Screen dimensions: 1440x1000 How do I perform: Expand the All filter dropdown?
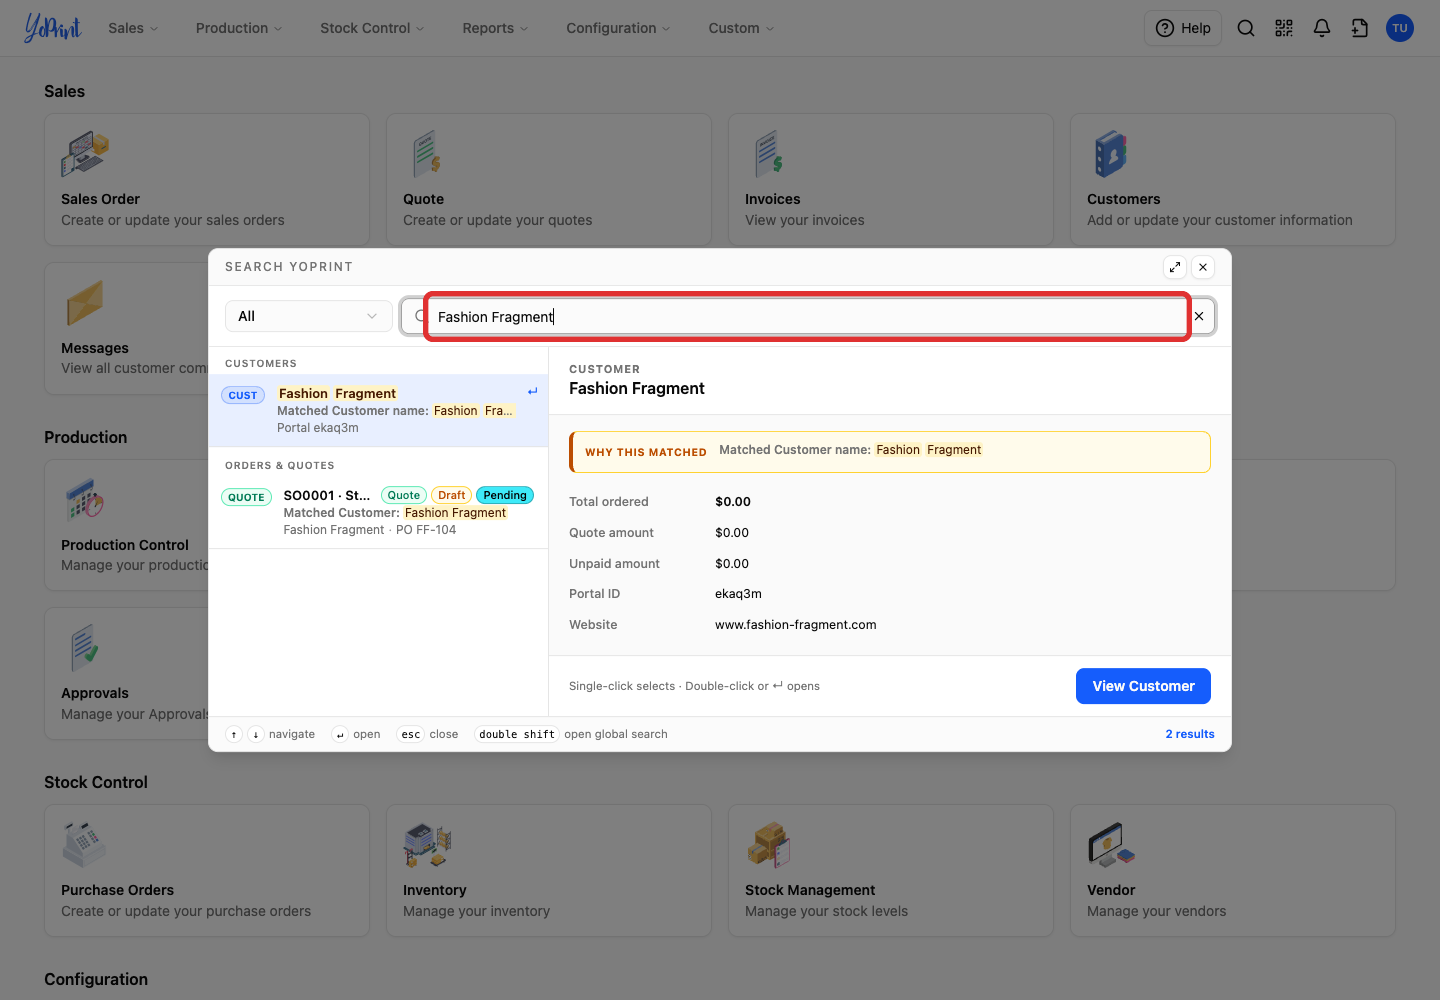coord(308,316)
